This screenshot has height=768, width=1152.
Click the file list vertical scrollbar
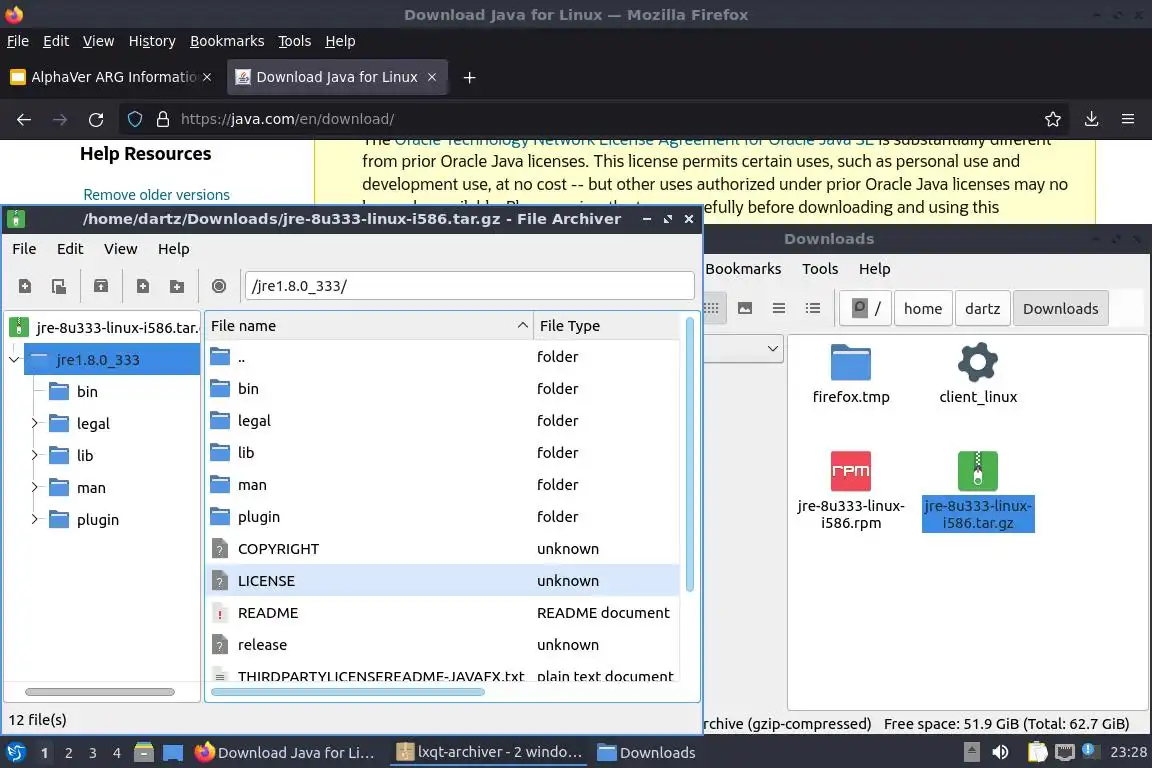[689, 454]
